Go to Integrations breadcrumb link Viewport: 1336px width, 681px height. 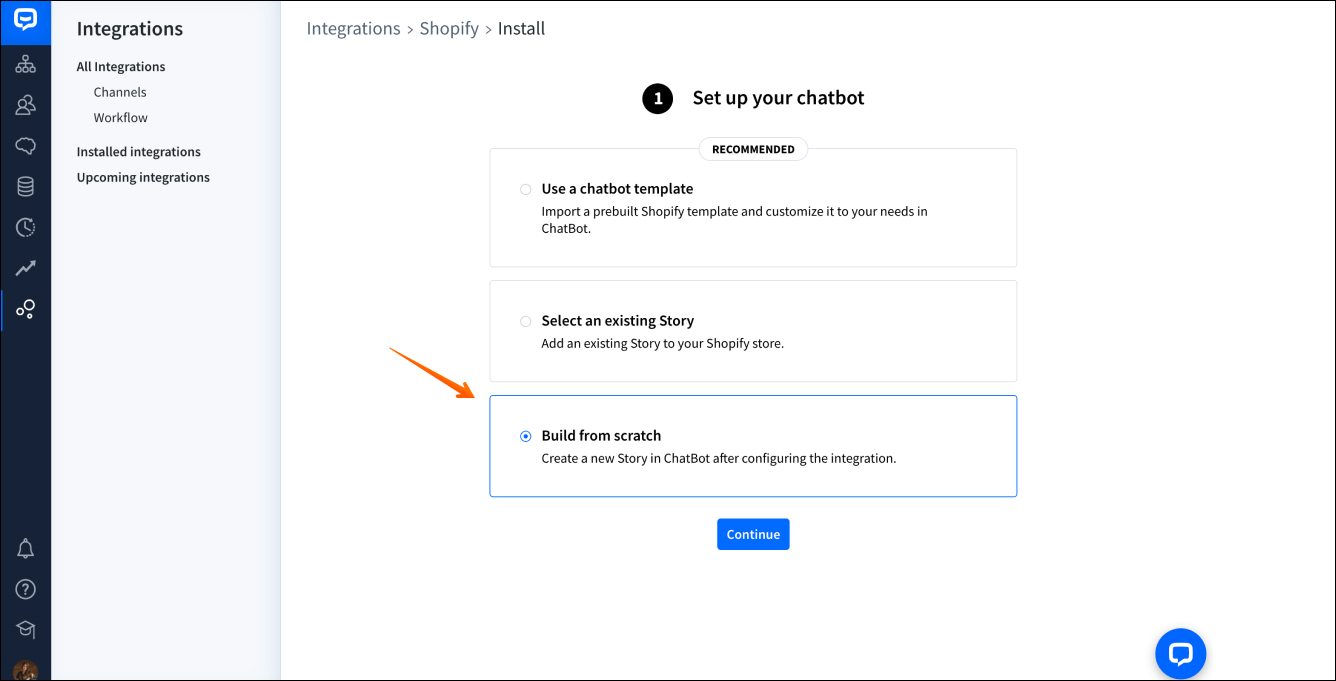(353, 28)
